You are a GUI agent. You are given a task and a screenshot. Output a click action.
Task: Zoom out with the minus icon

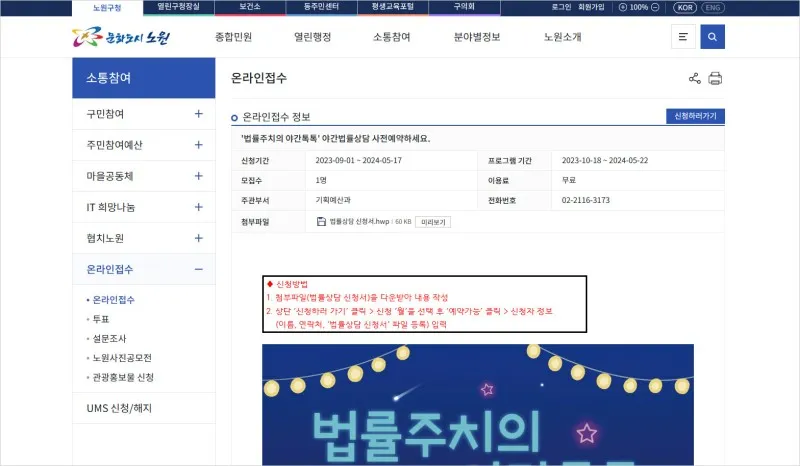tap(655, 7)
